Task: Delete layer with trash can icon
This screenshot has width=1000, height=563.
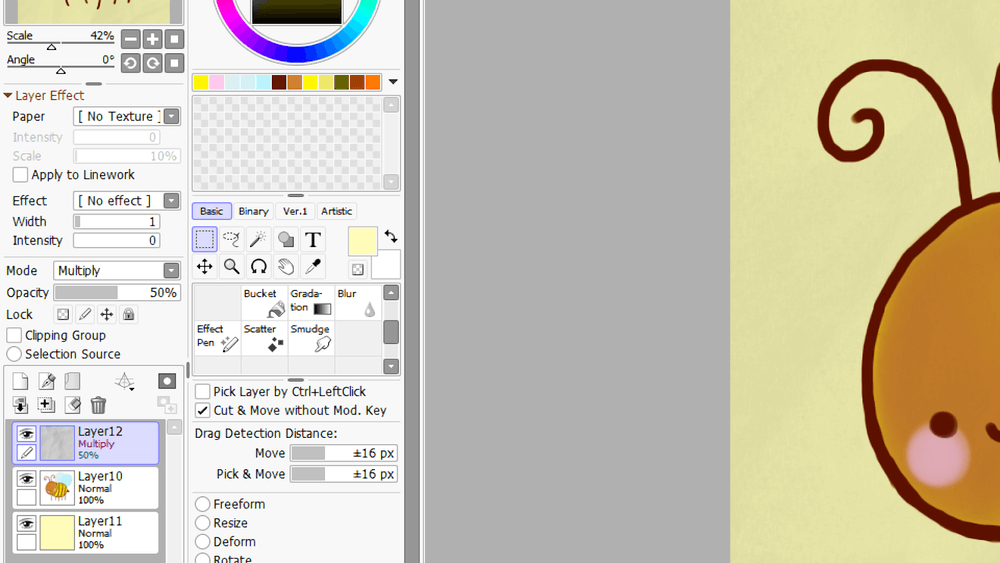Action: click(x=98, y=405)
